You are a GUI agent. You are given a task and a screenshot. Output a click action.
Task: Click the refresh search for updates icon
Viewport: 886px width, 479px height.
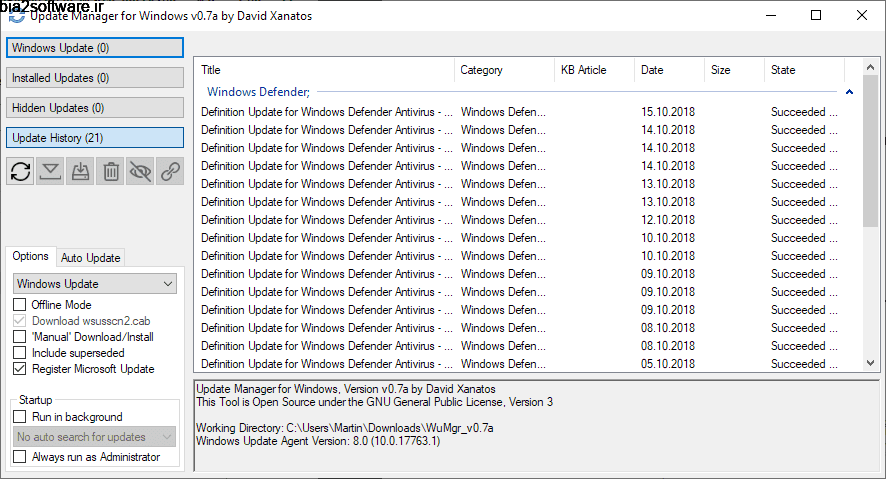click(x=20, y=172)
